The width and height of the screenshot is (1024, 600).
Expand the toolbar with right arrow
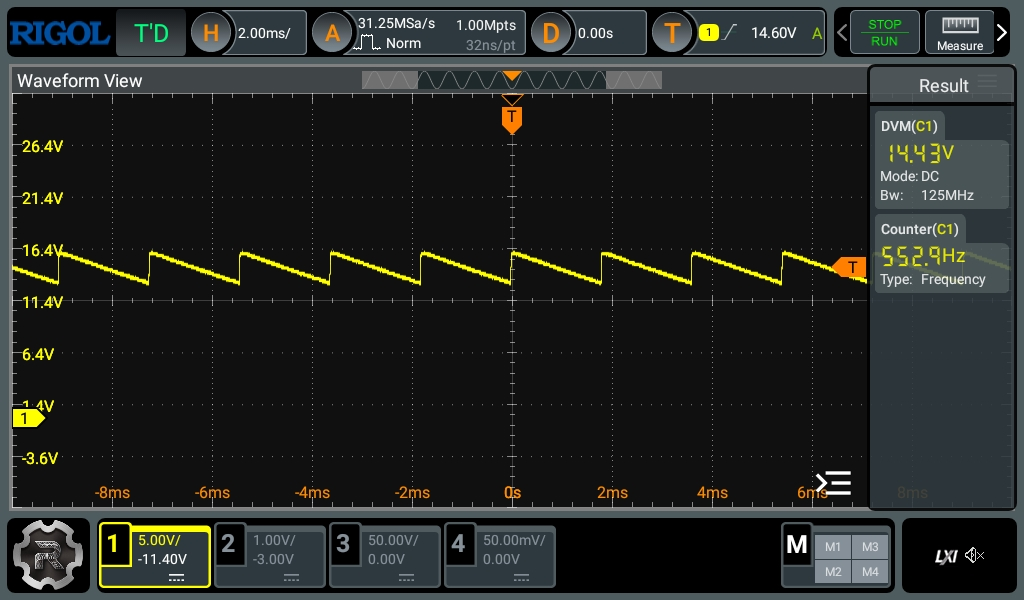click(x=1003, y=33)
